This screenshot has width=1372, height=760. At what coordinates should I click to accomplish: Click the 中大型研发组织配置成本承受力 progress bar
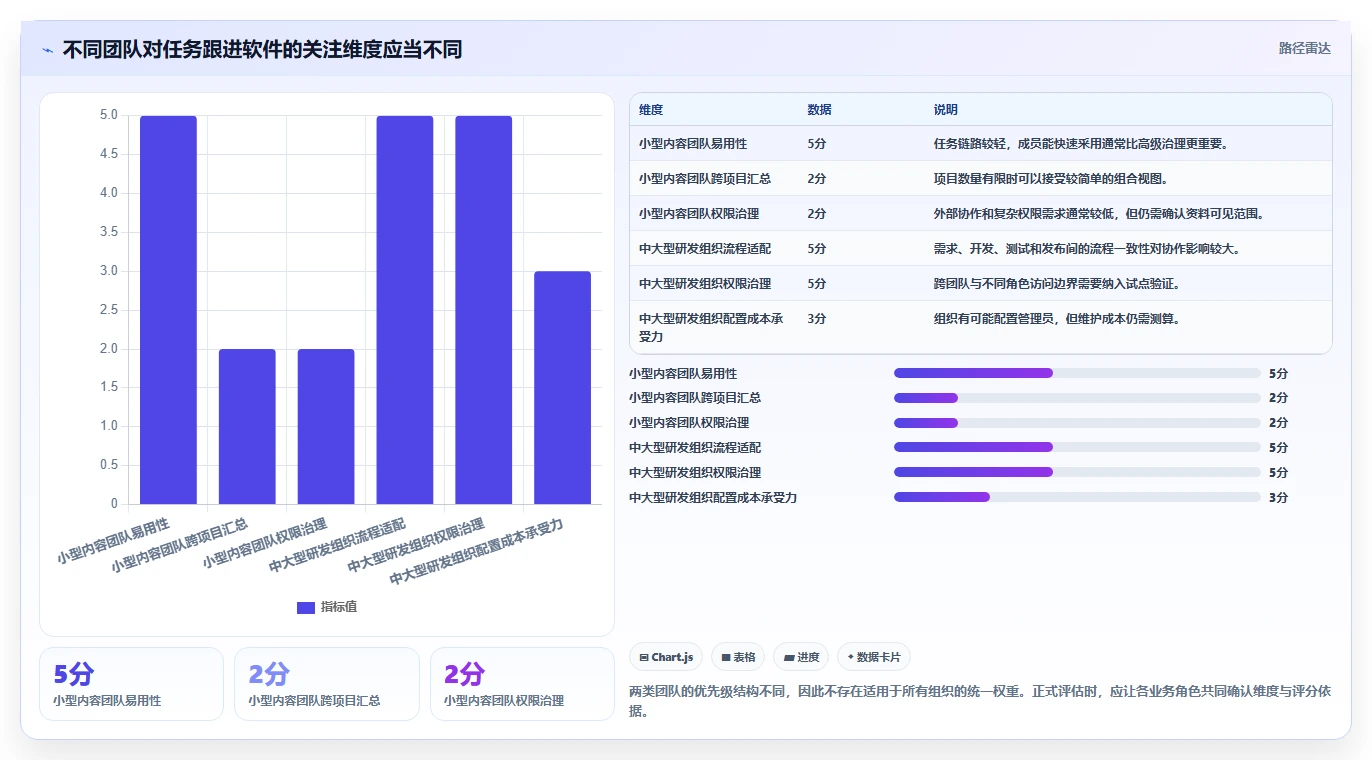tap(1077, 497)
